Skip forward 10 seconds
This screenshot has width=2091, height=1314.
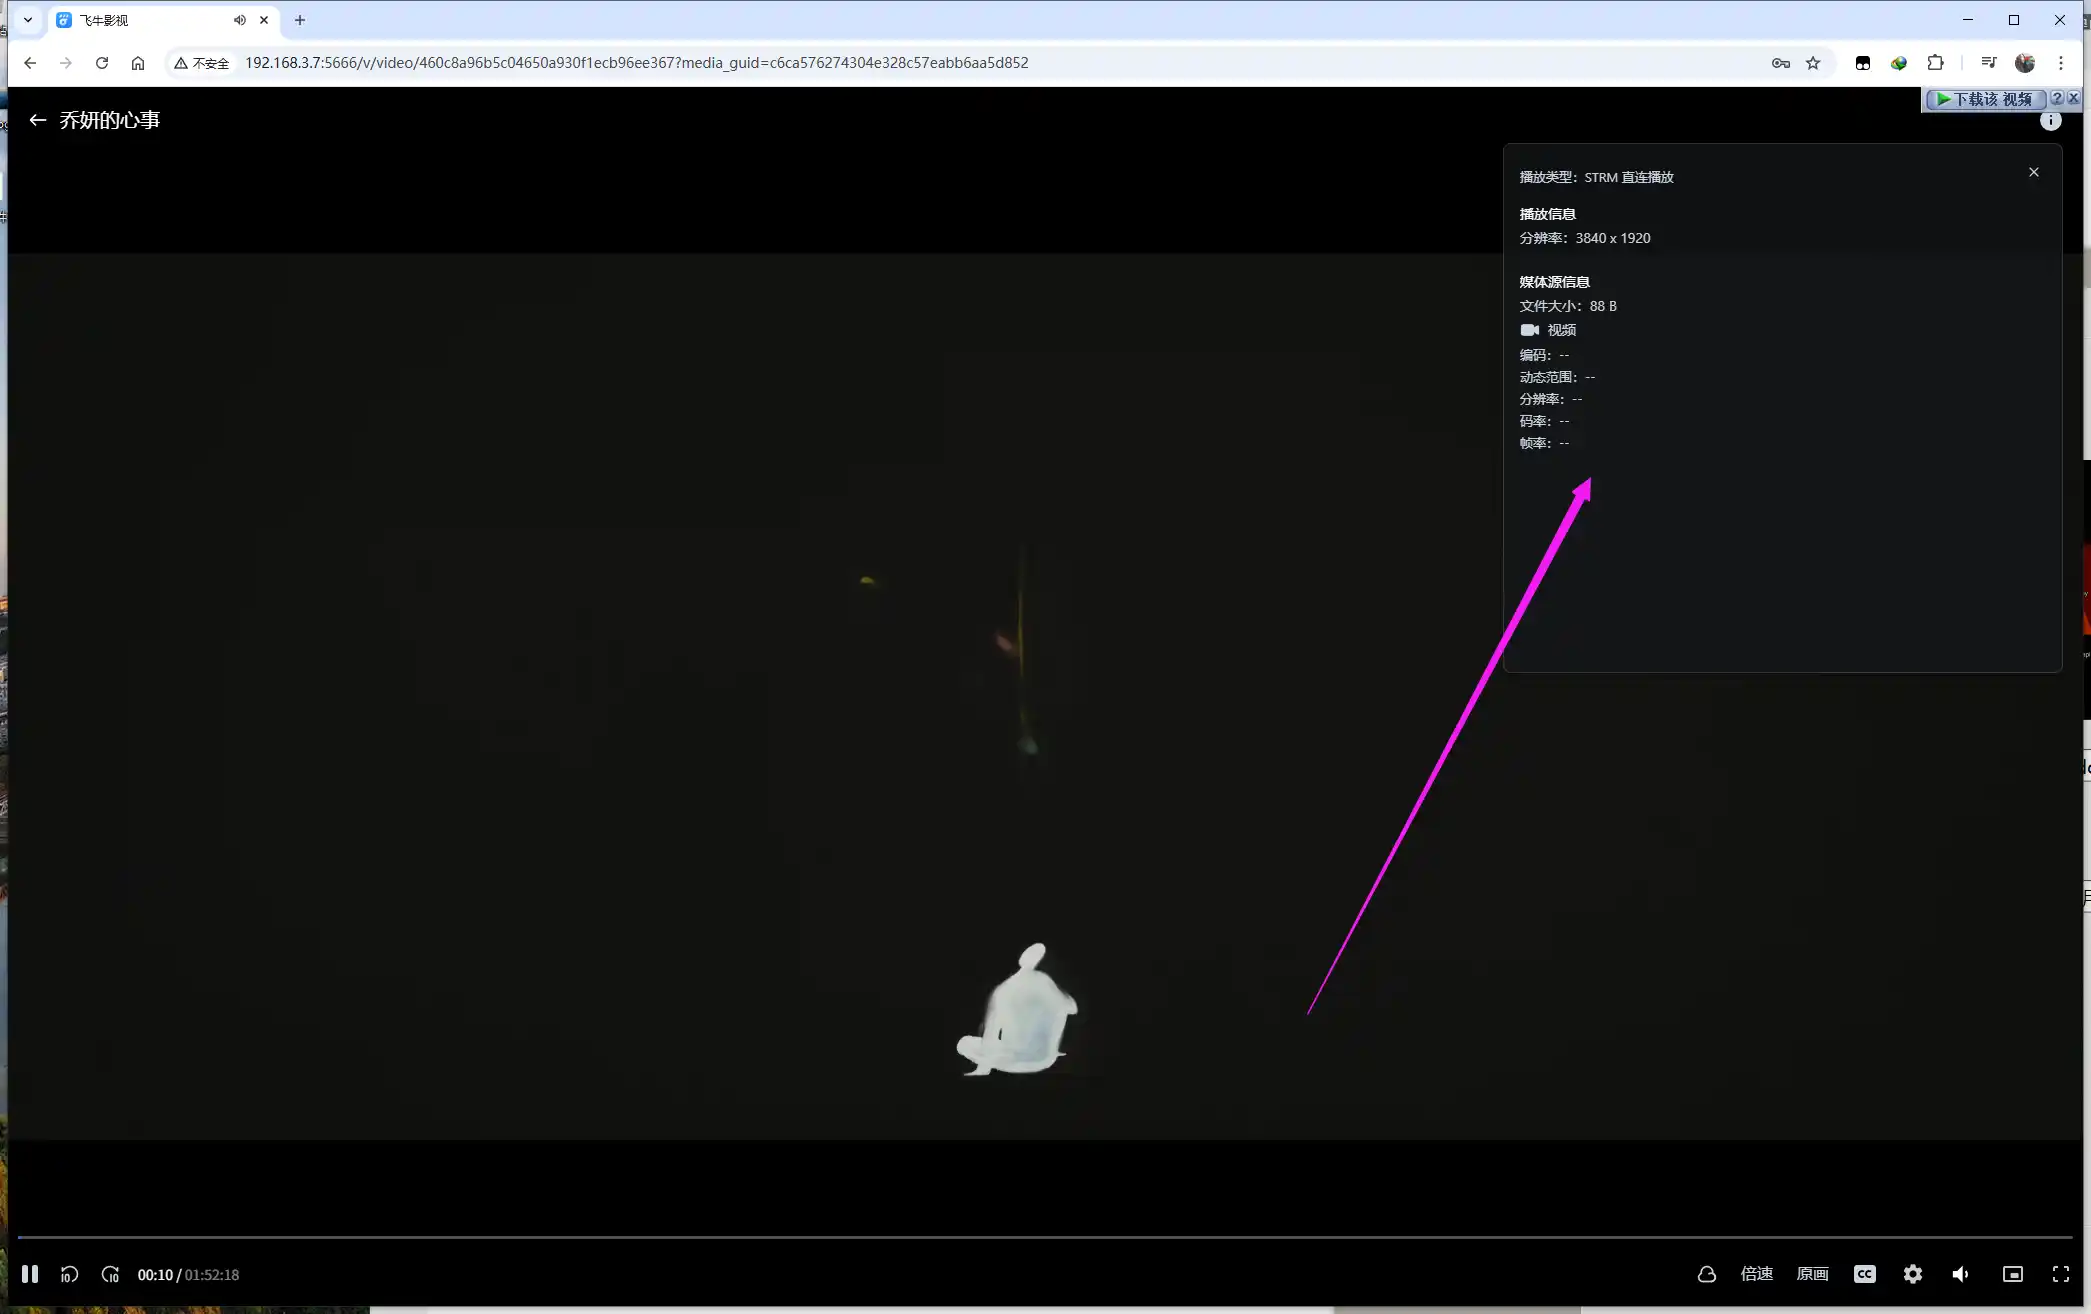point(110,1274)
